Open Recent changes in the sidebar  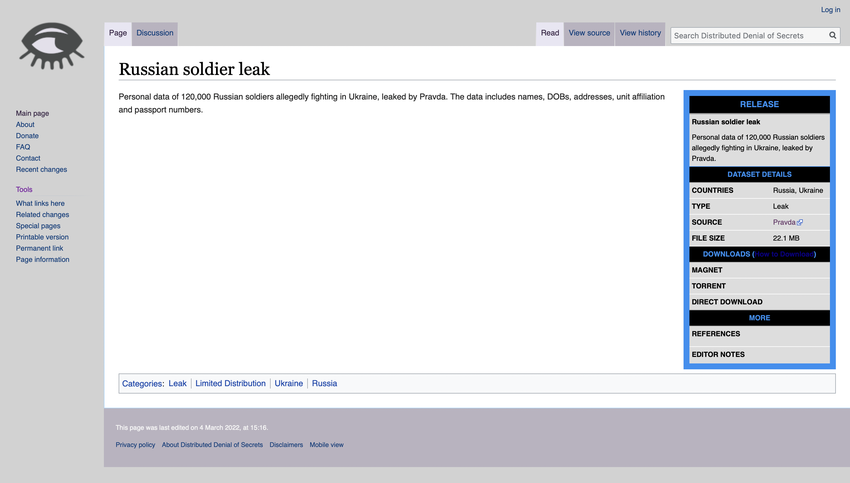click(41, 169)
